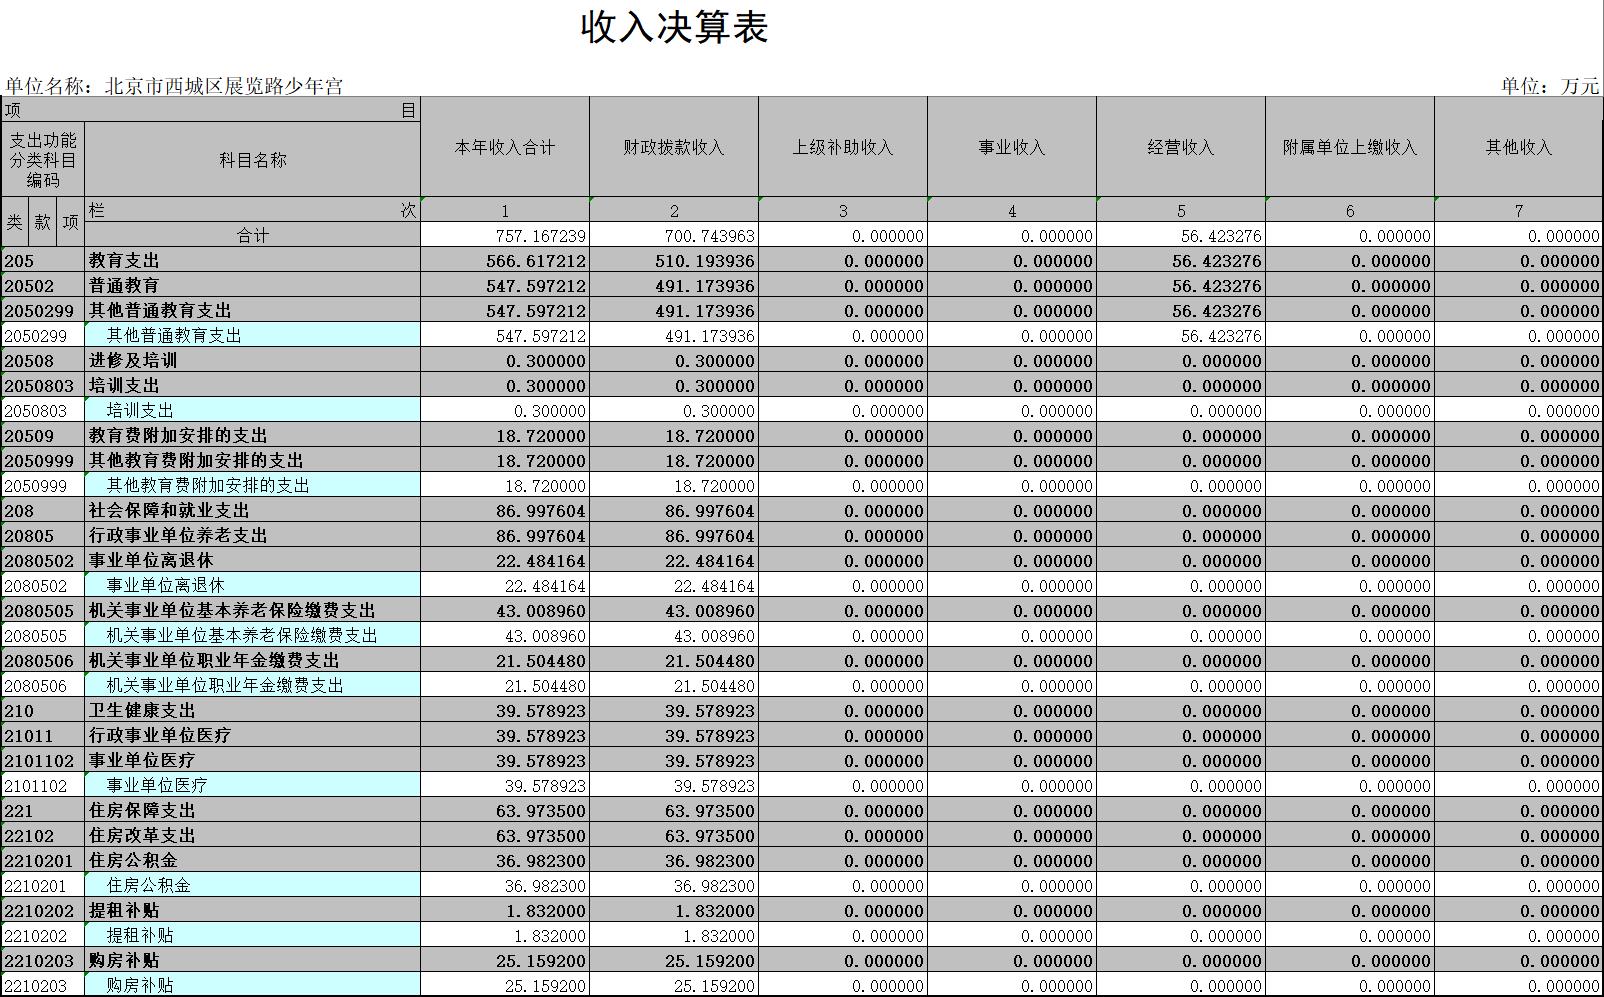Click the 上级补助收入 column header

point(843,147)
